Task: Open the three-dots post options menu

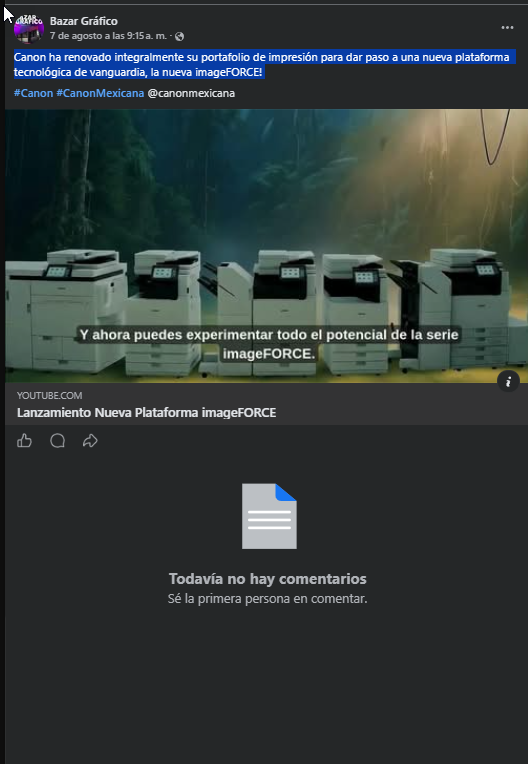Action: [x=507, y=28]
